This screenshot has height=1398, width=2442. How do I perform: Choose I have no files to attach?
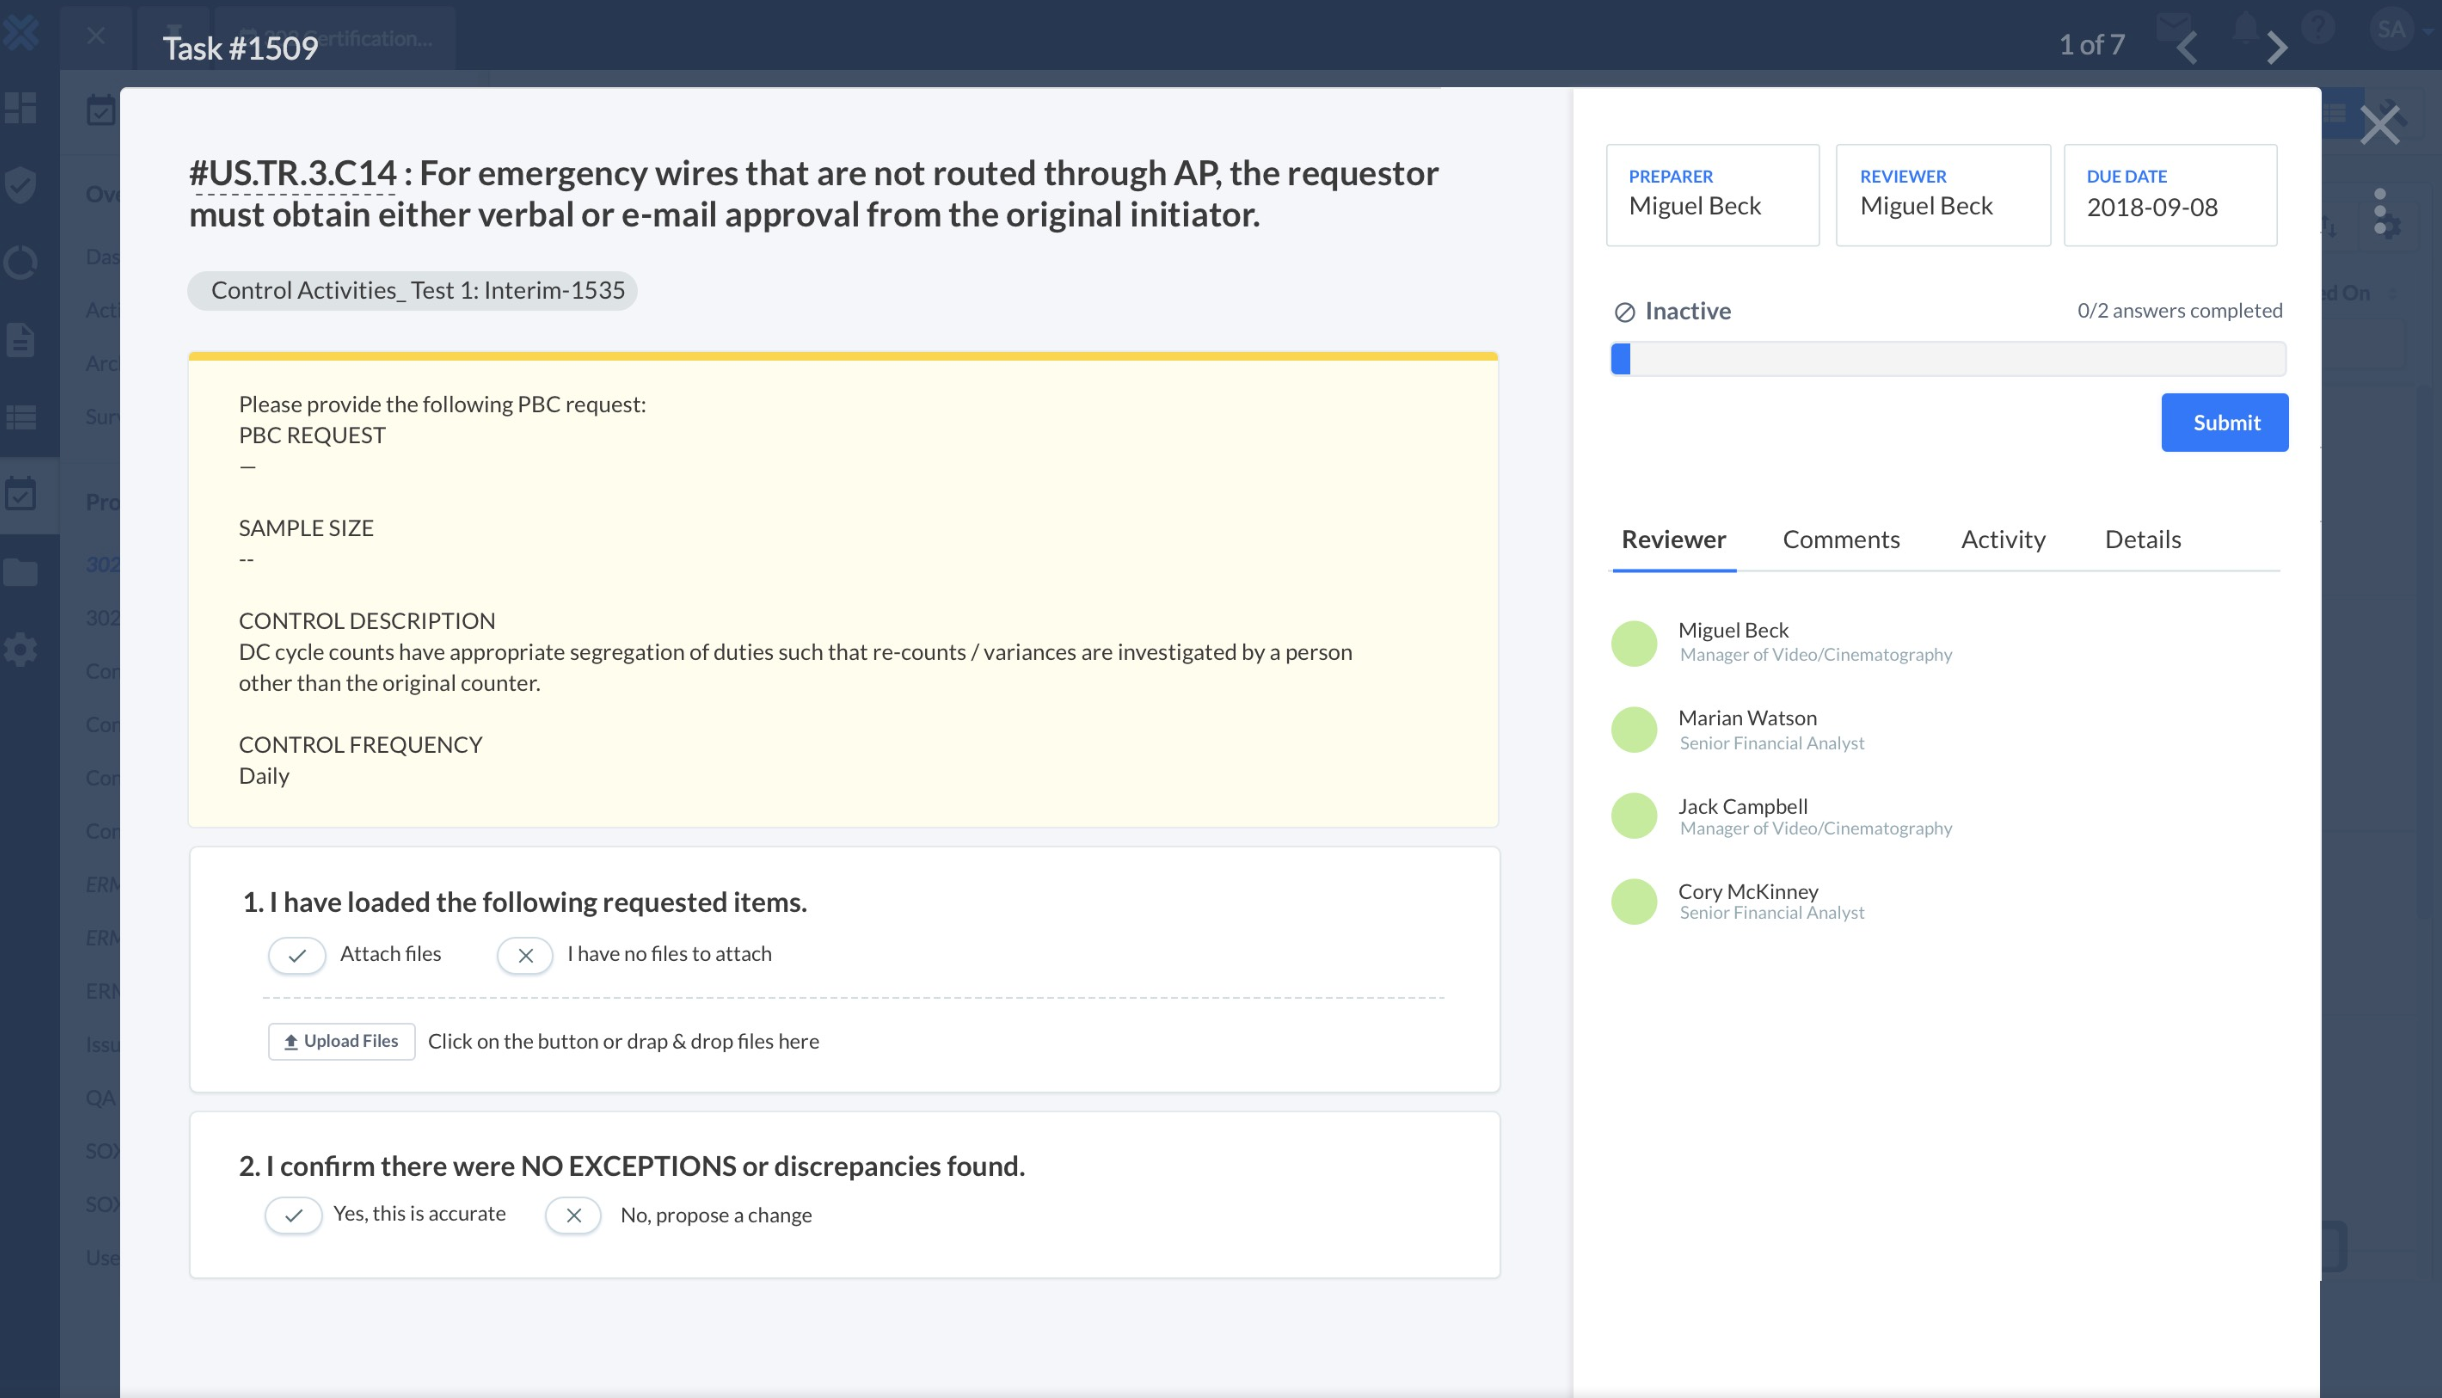525,955
